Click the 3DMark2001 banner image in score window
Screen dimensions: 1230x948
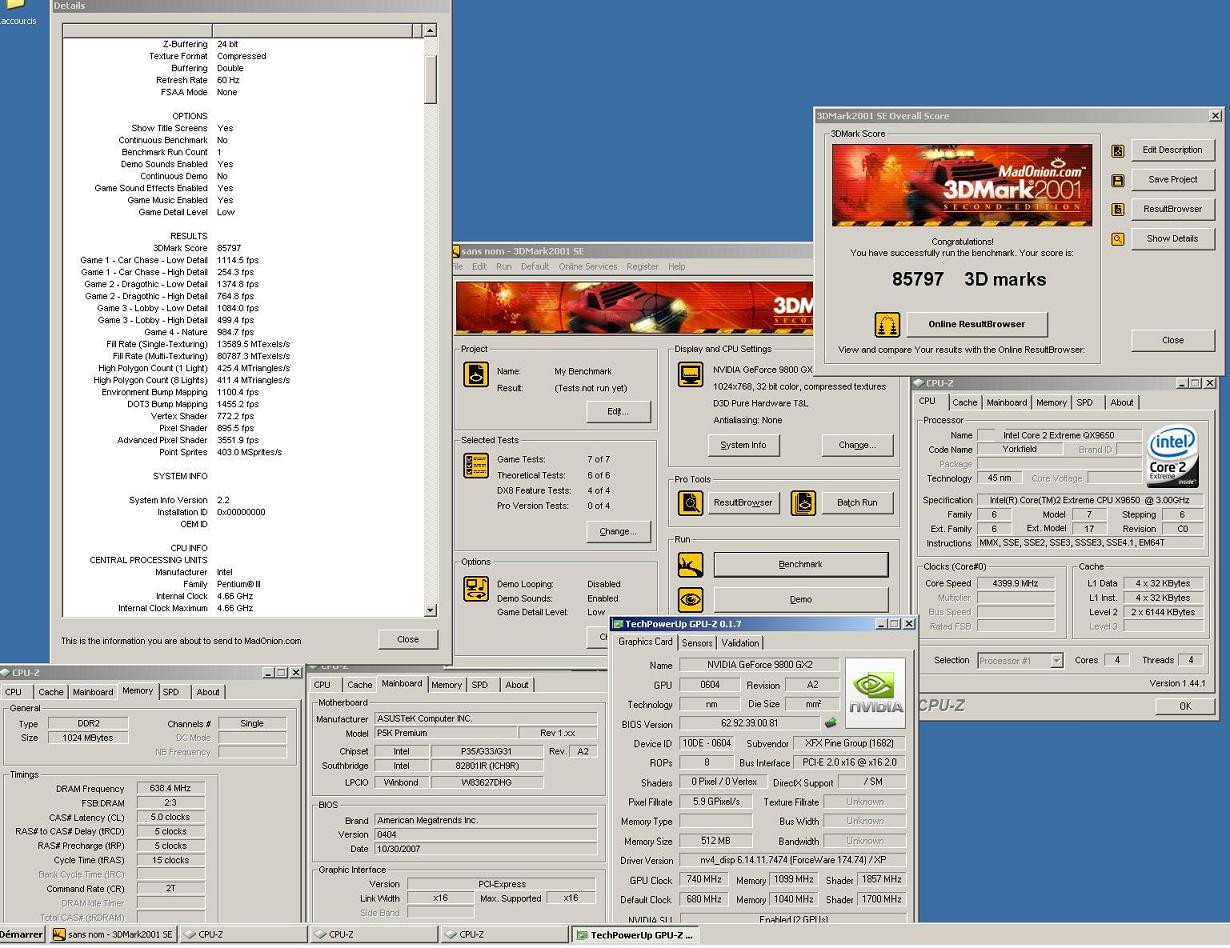(x=962, y=185)
